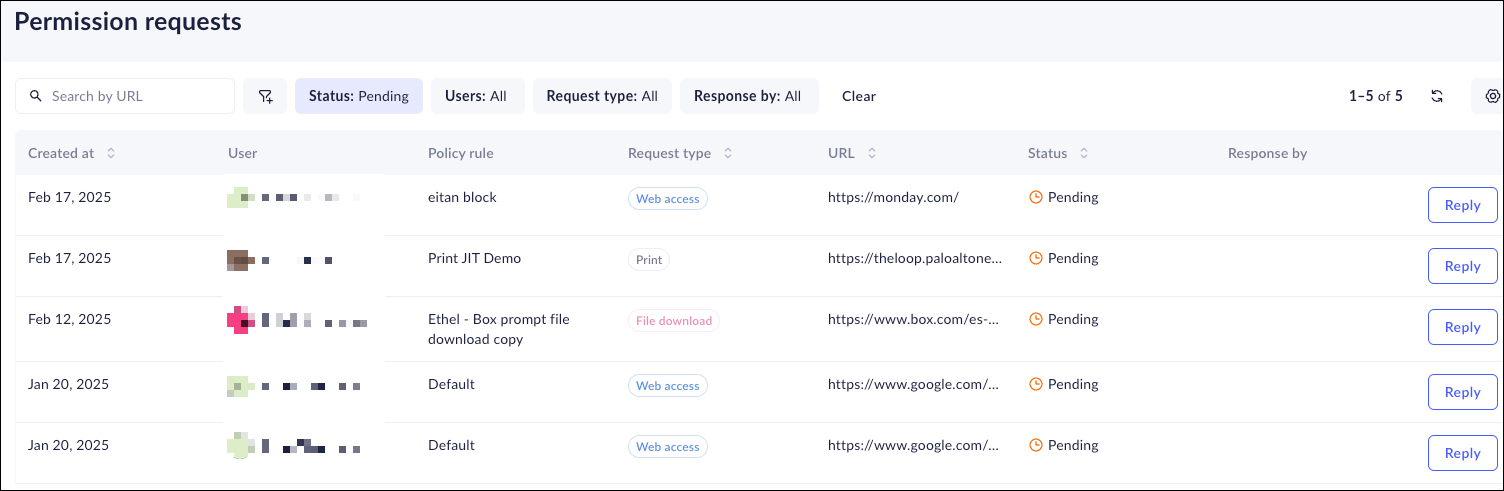Reply to the monday.com request
1504x491 pixels.
click(1462, 205)
